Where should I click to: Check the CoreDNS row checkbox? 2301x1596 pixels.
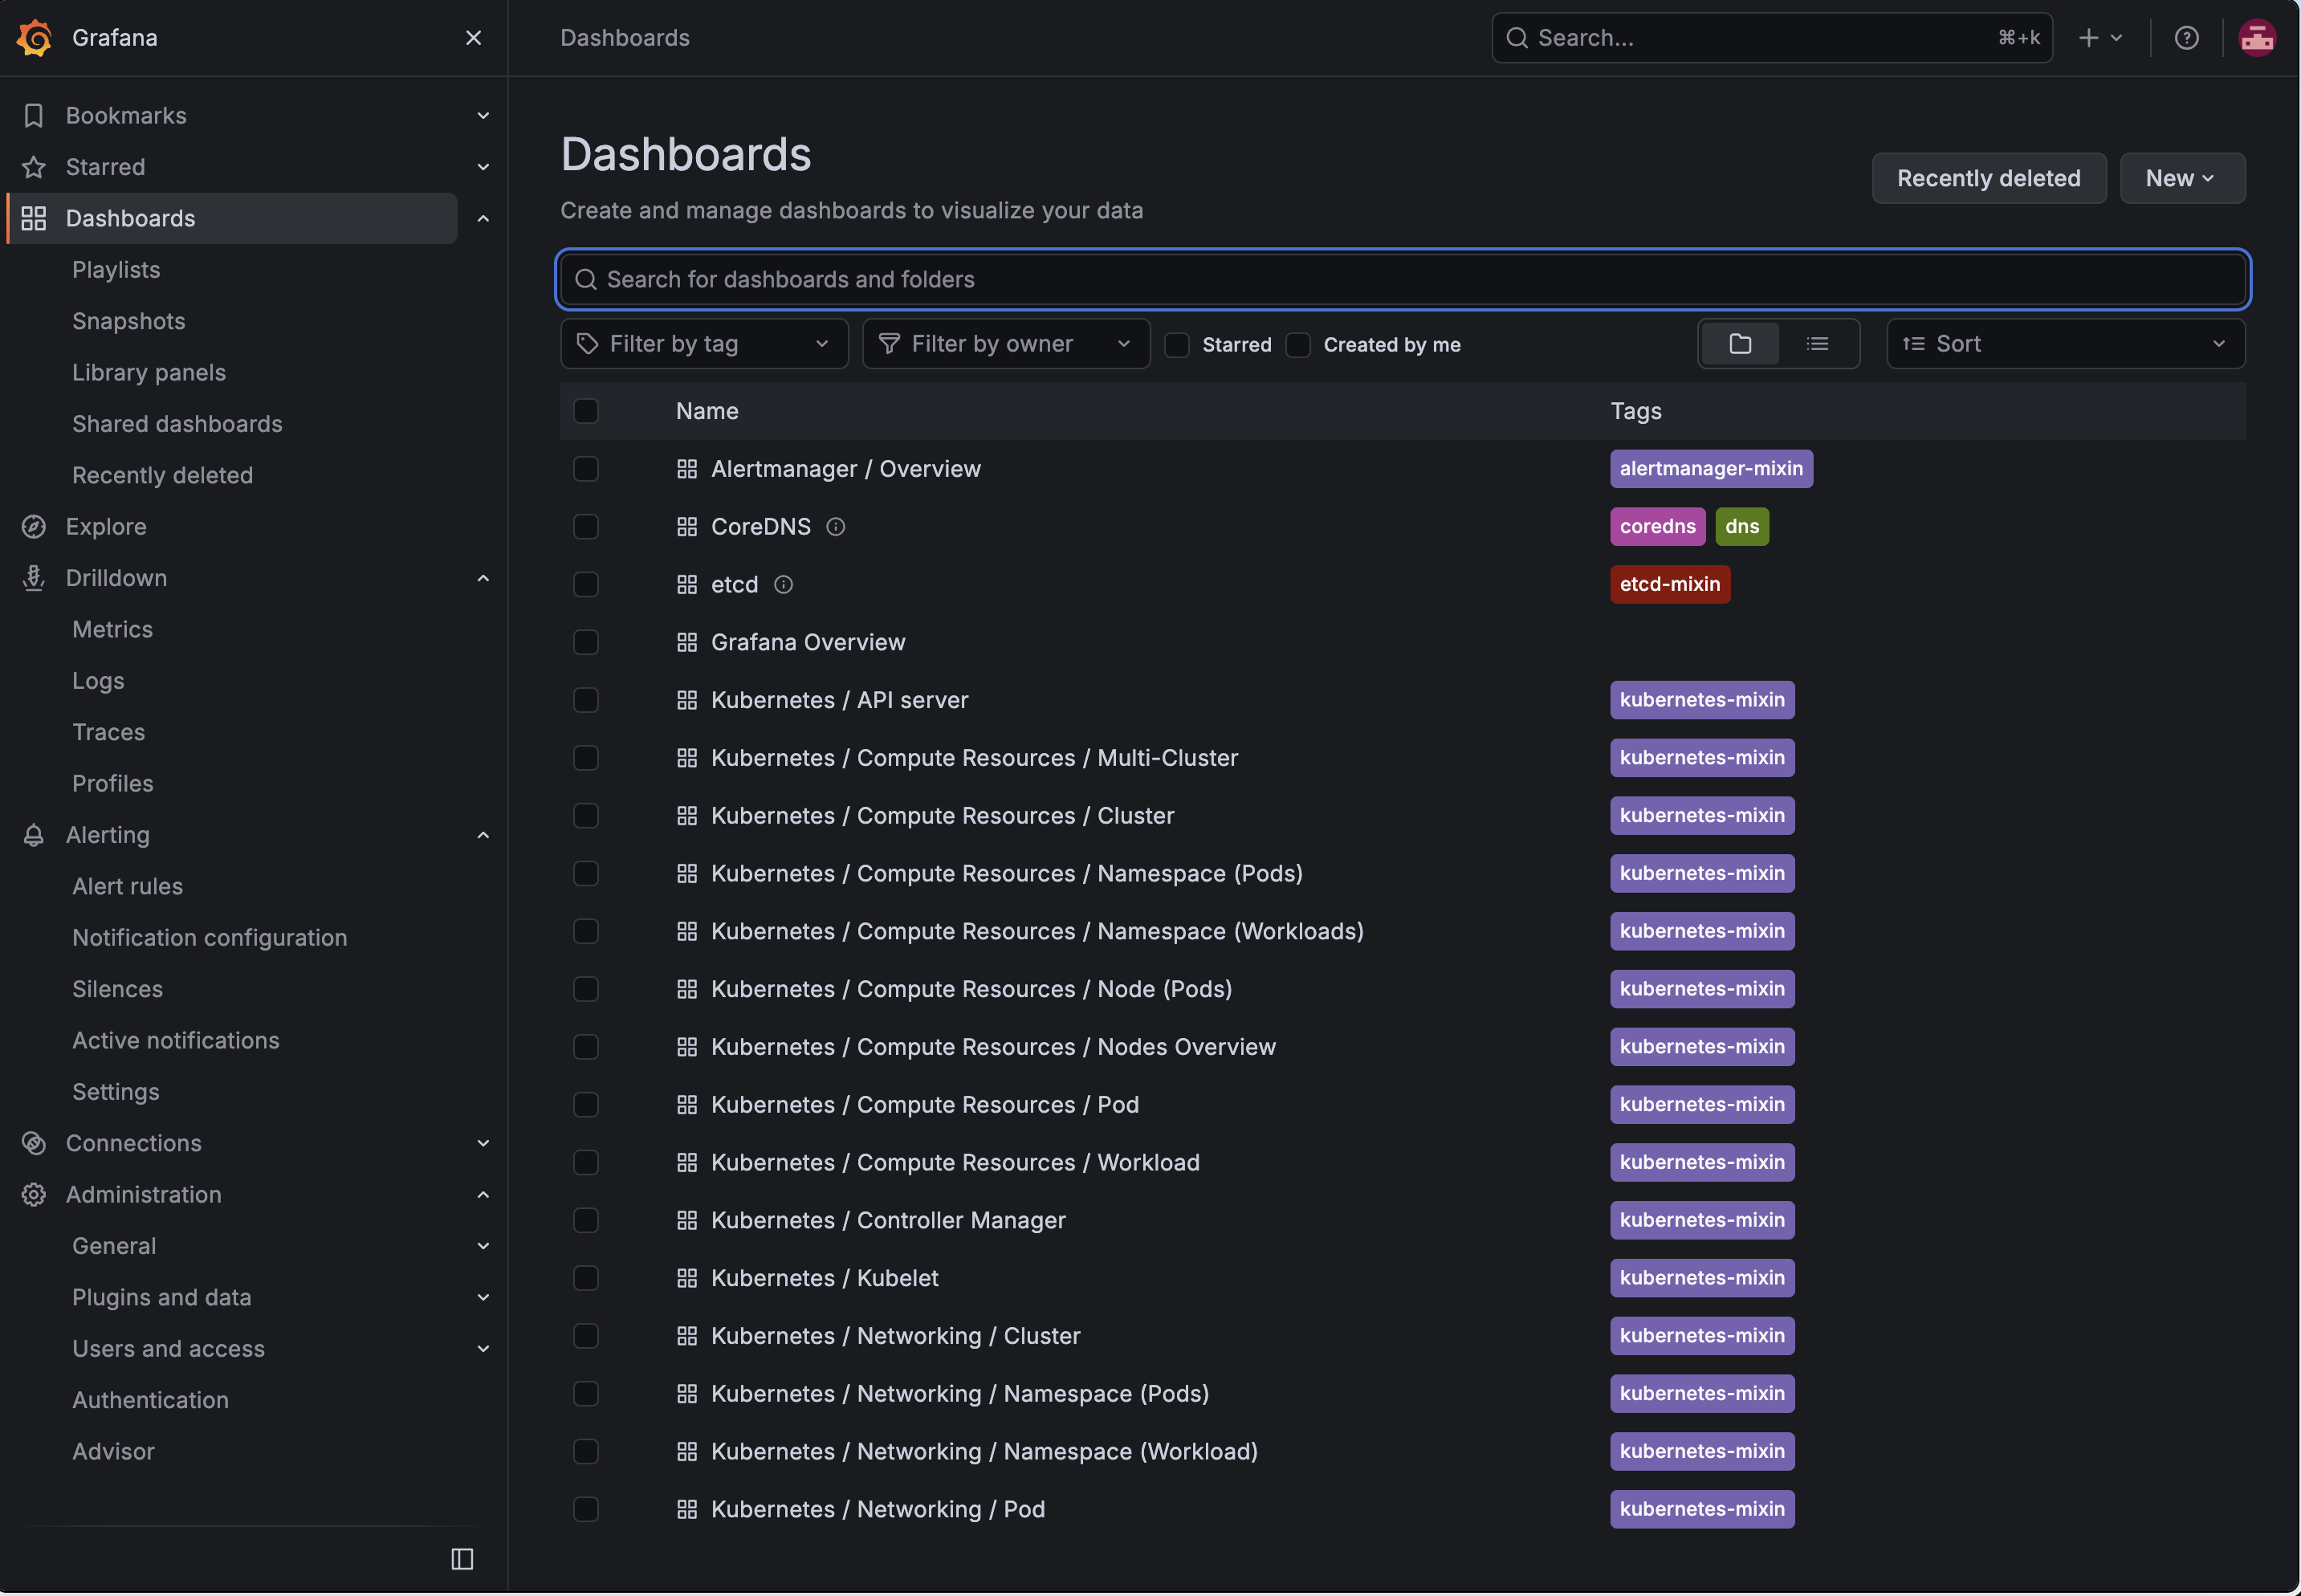586,527
